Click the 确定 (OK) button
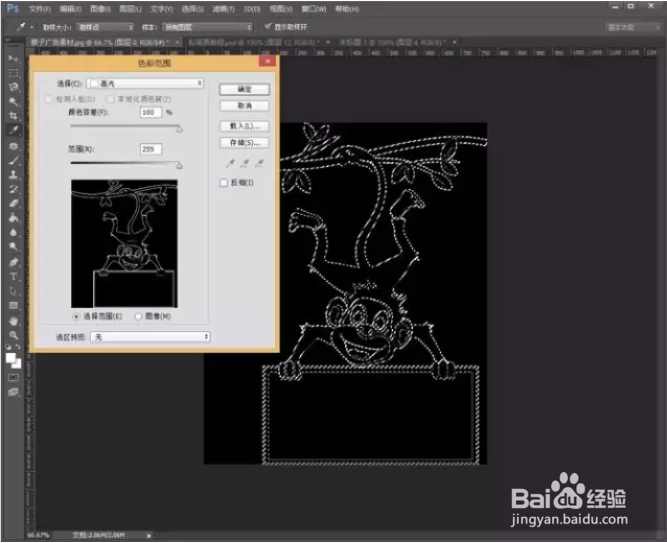This screenshot has height=543, width=667. pos(245,89)
